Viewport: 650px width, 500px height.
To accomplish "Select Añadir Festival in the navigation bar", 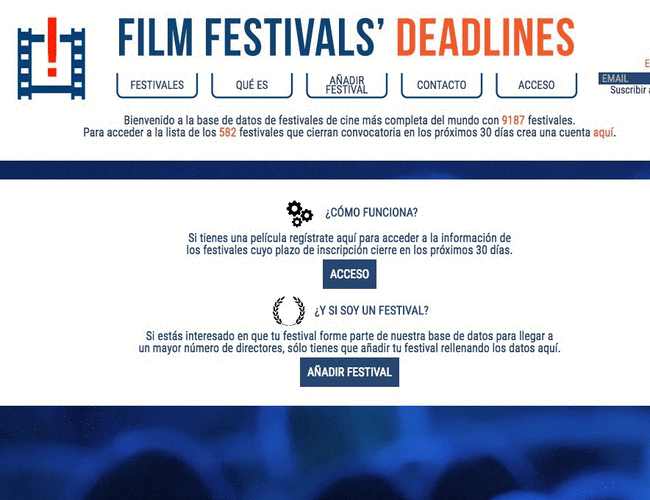I will [x=346, y=85].
